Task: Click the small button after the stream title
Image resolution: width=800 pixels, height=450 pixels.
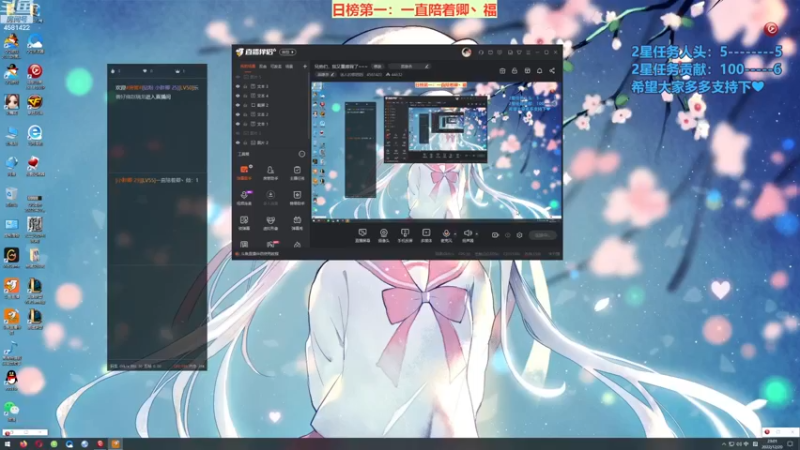Action: [x=377, y=66]
